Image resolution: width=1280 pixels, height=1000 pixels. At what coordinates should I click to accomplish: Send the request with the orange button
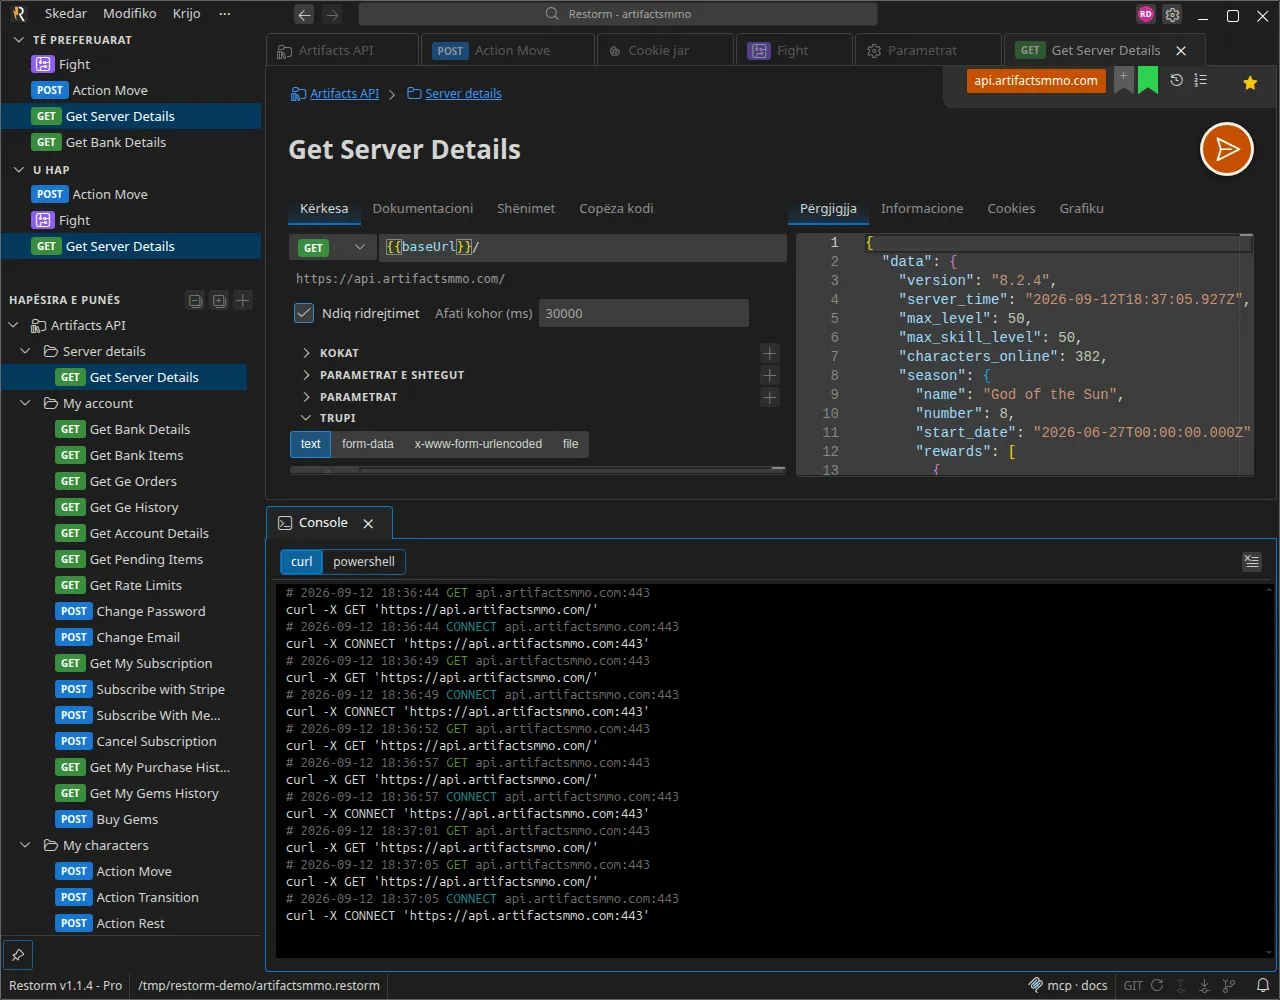click(1226, 149)
